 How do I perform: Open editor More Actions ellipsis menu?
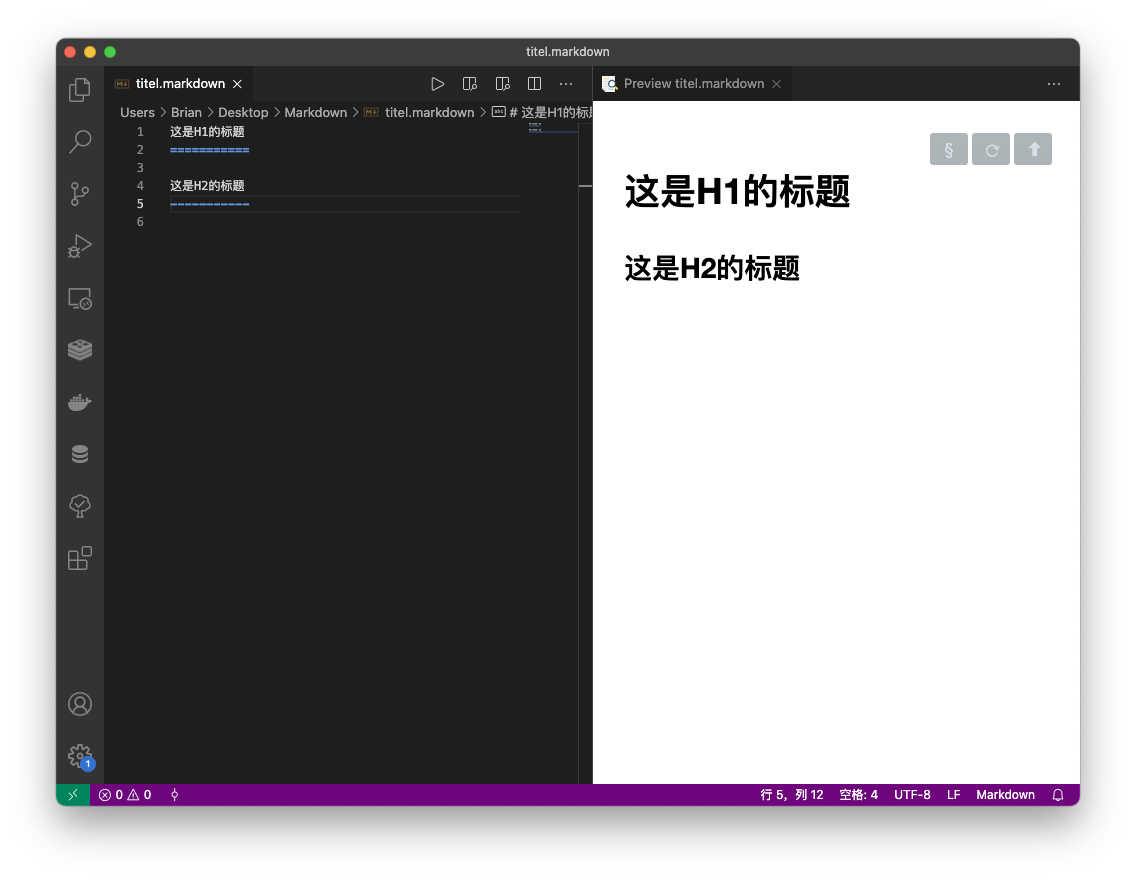tap(566, 84)
